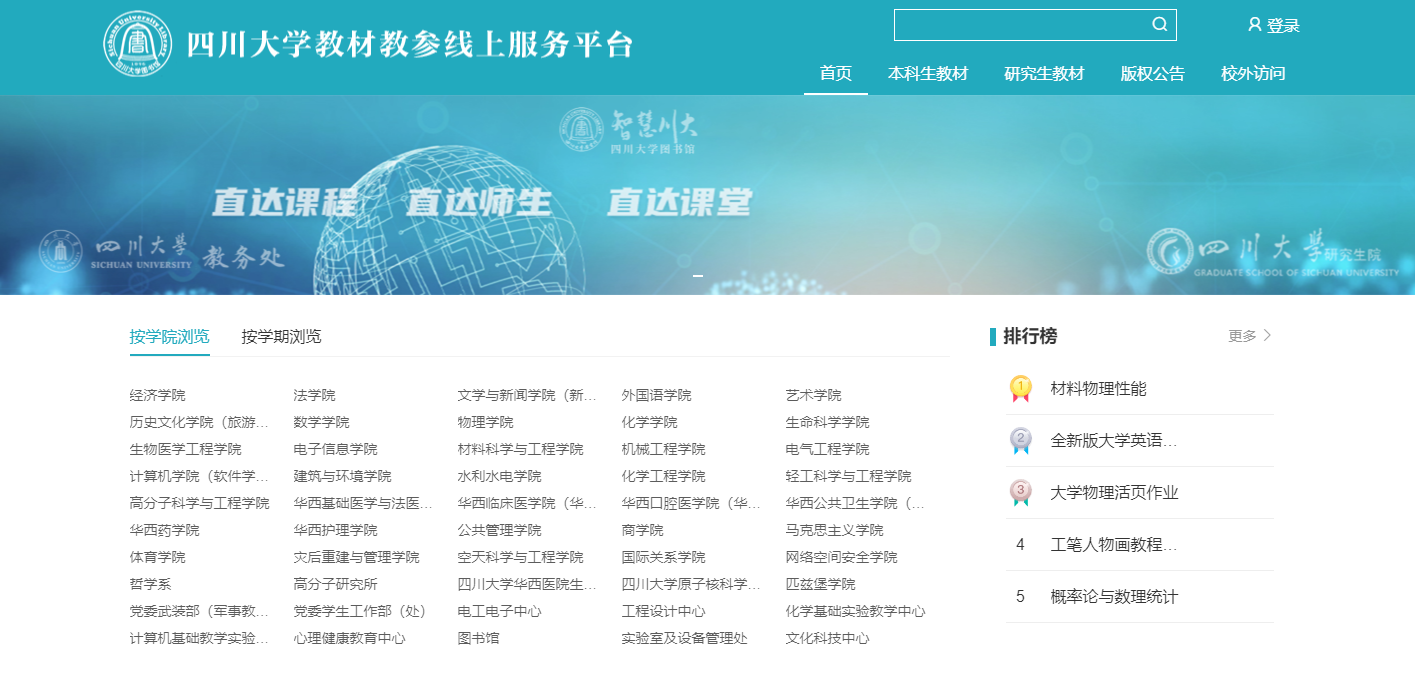The width and height of the screenshot is (1415, 688).
Task: Select 经济学院 in the college list
Action: [x=158, y=396]
